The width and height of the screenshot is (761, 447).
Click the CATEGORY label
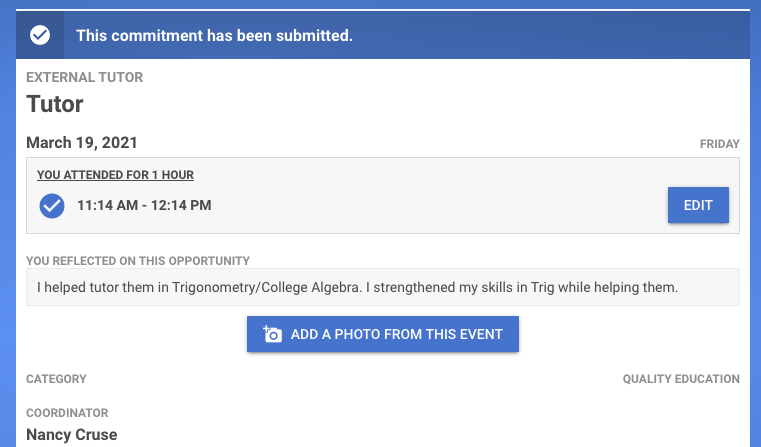[x=56, y=379]
